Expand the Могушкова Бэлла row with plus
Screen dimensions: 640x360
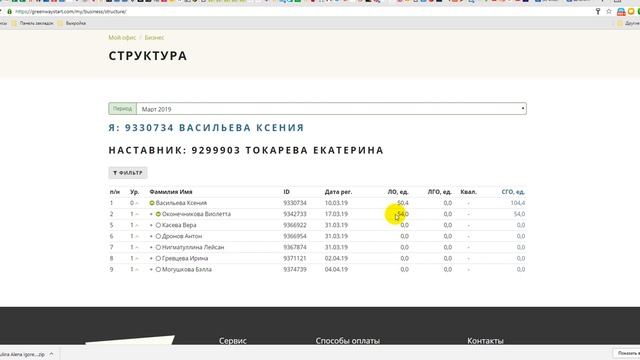151,269
